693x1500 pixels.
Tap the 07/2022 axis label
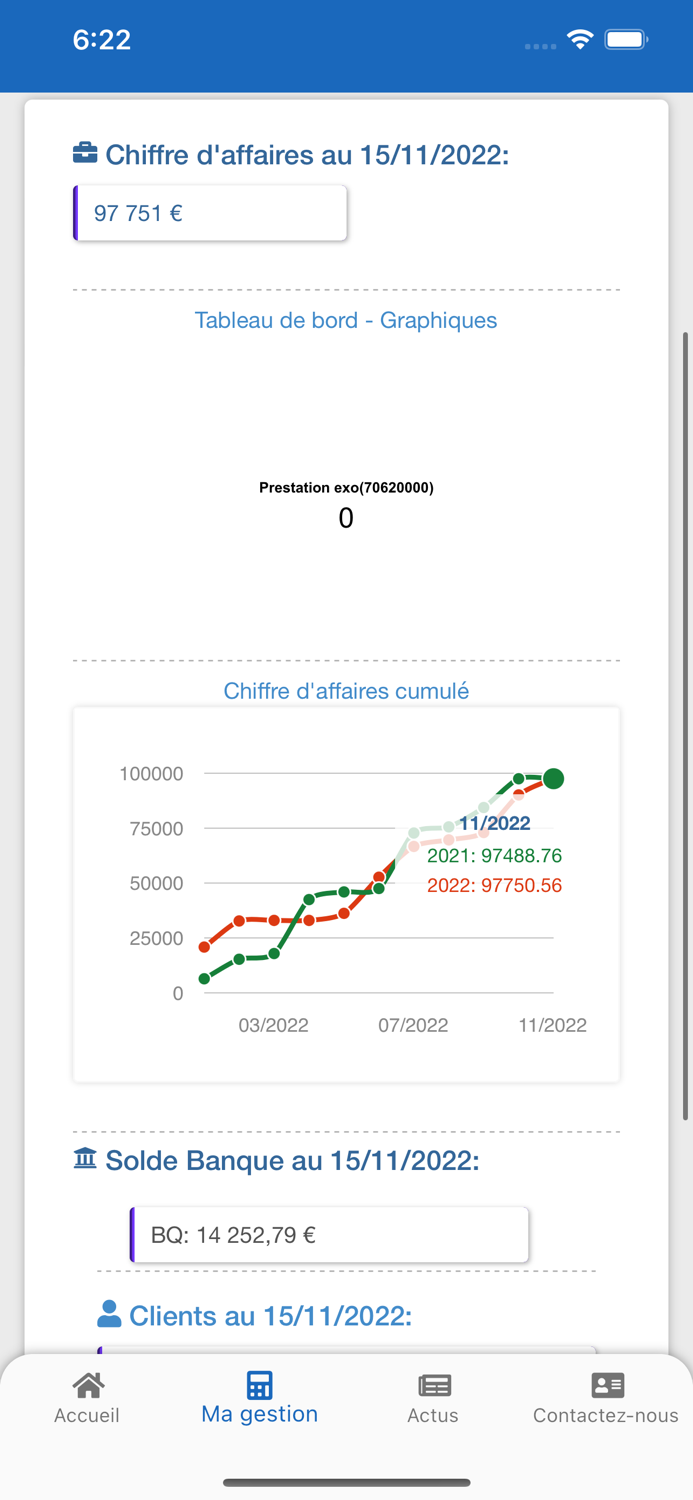tap(413, 1025)
